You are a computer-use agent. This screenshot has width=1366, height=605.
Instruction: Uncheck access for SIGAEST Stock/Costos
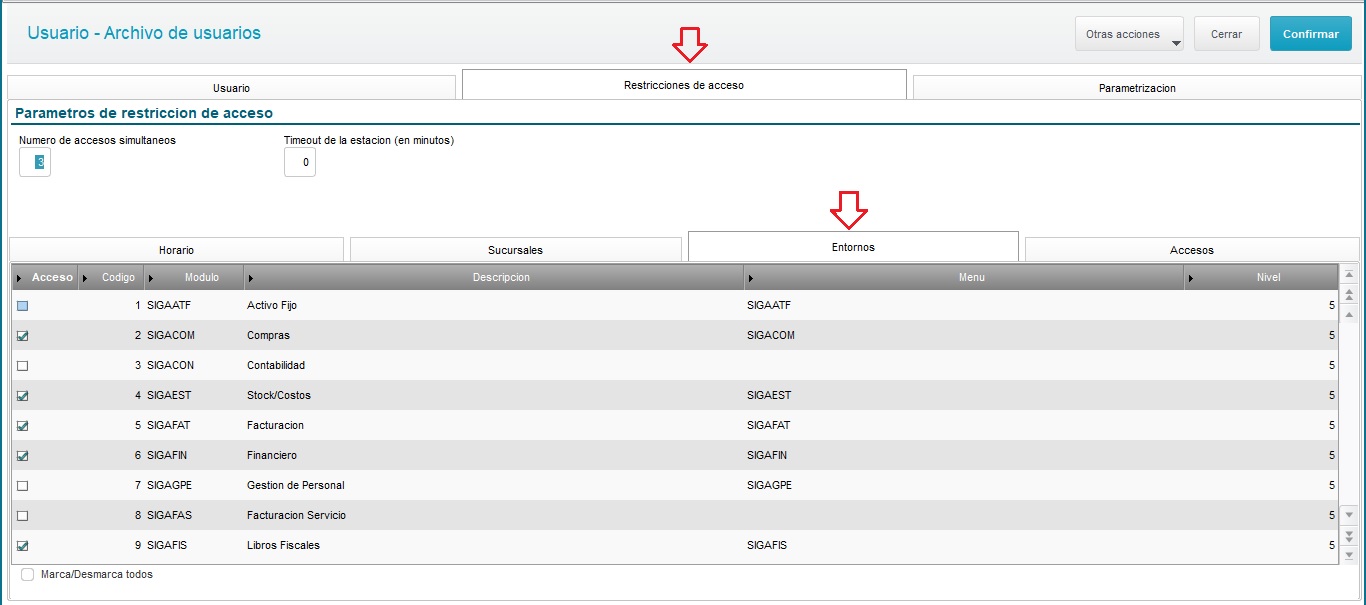coord(23,396)
